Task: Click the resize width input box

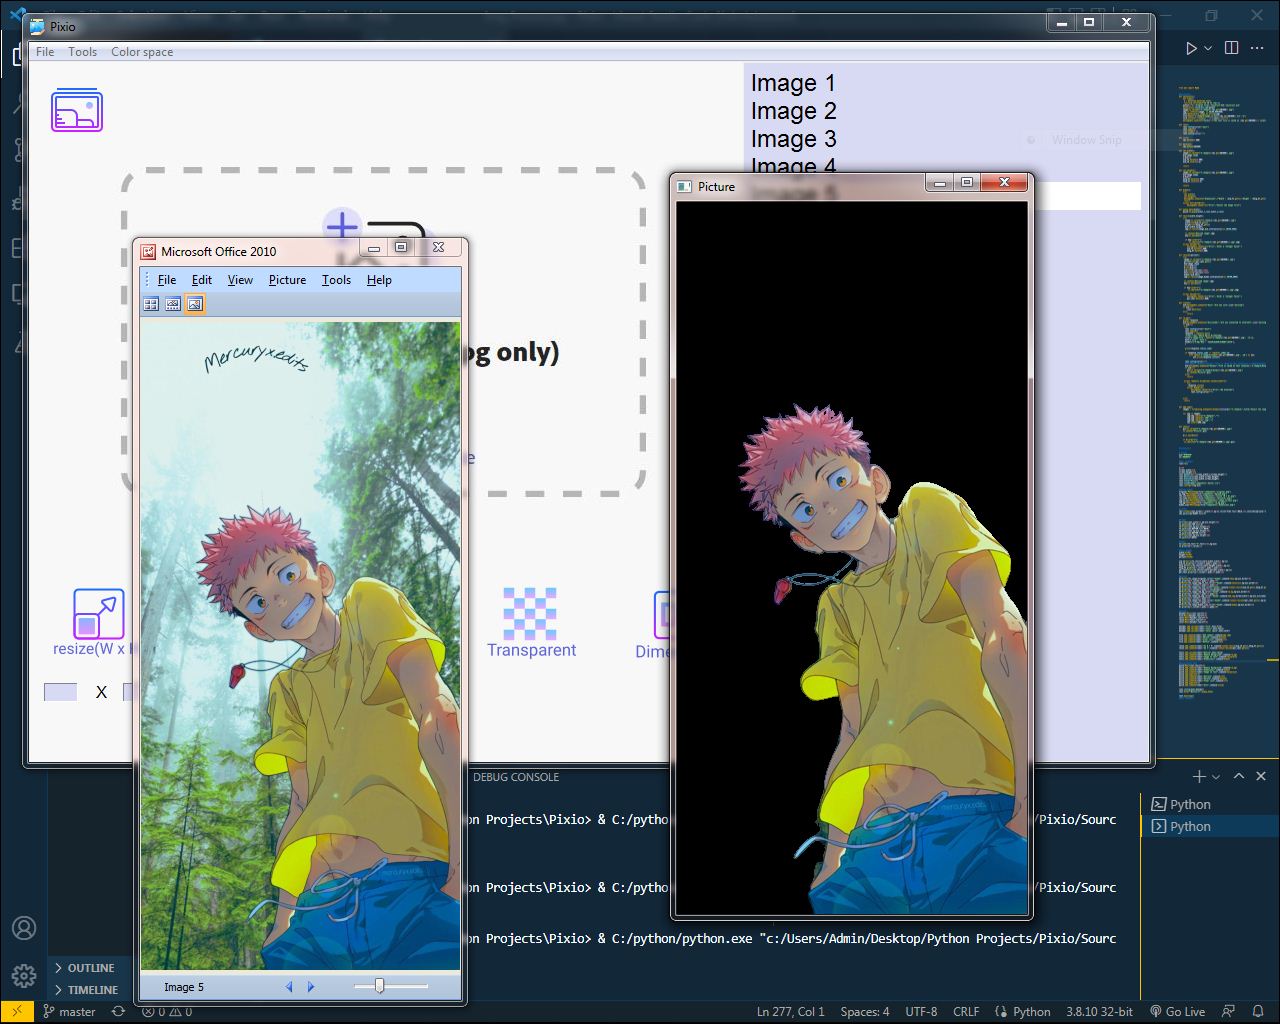Action: (60, 692)
